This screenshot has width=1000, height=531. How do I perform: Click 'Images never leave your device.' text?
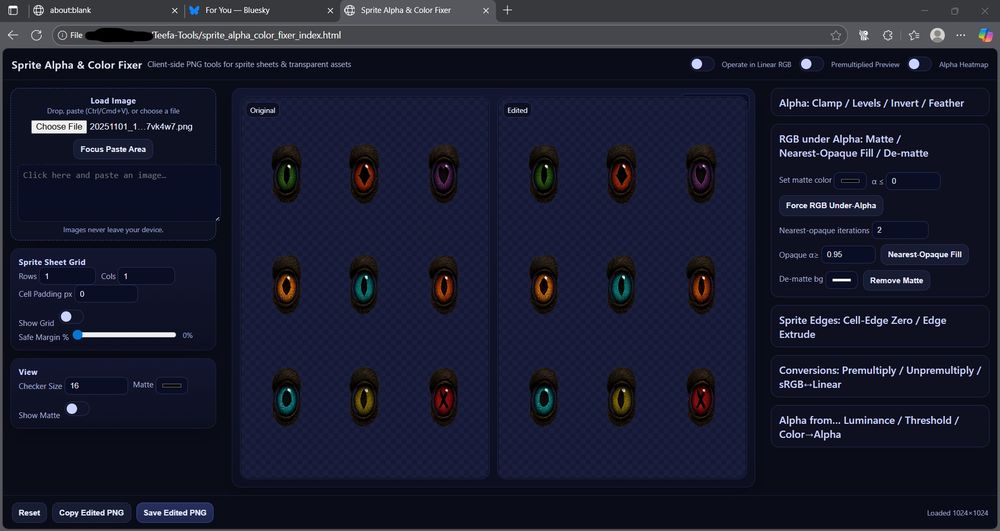click(x=113, y=229)
